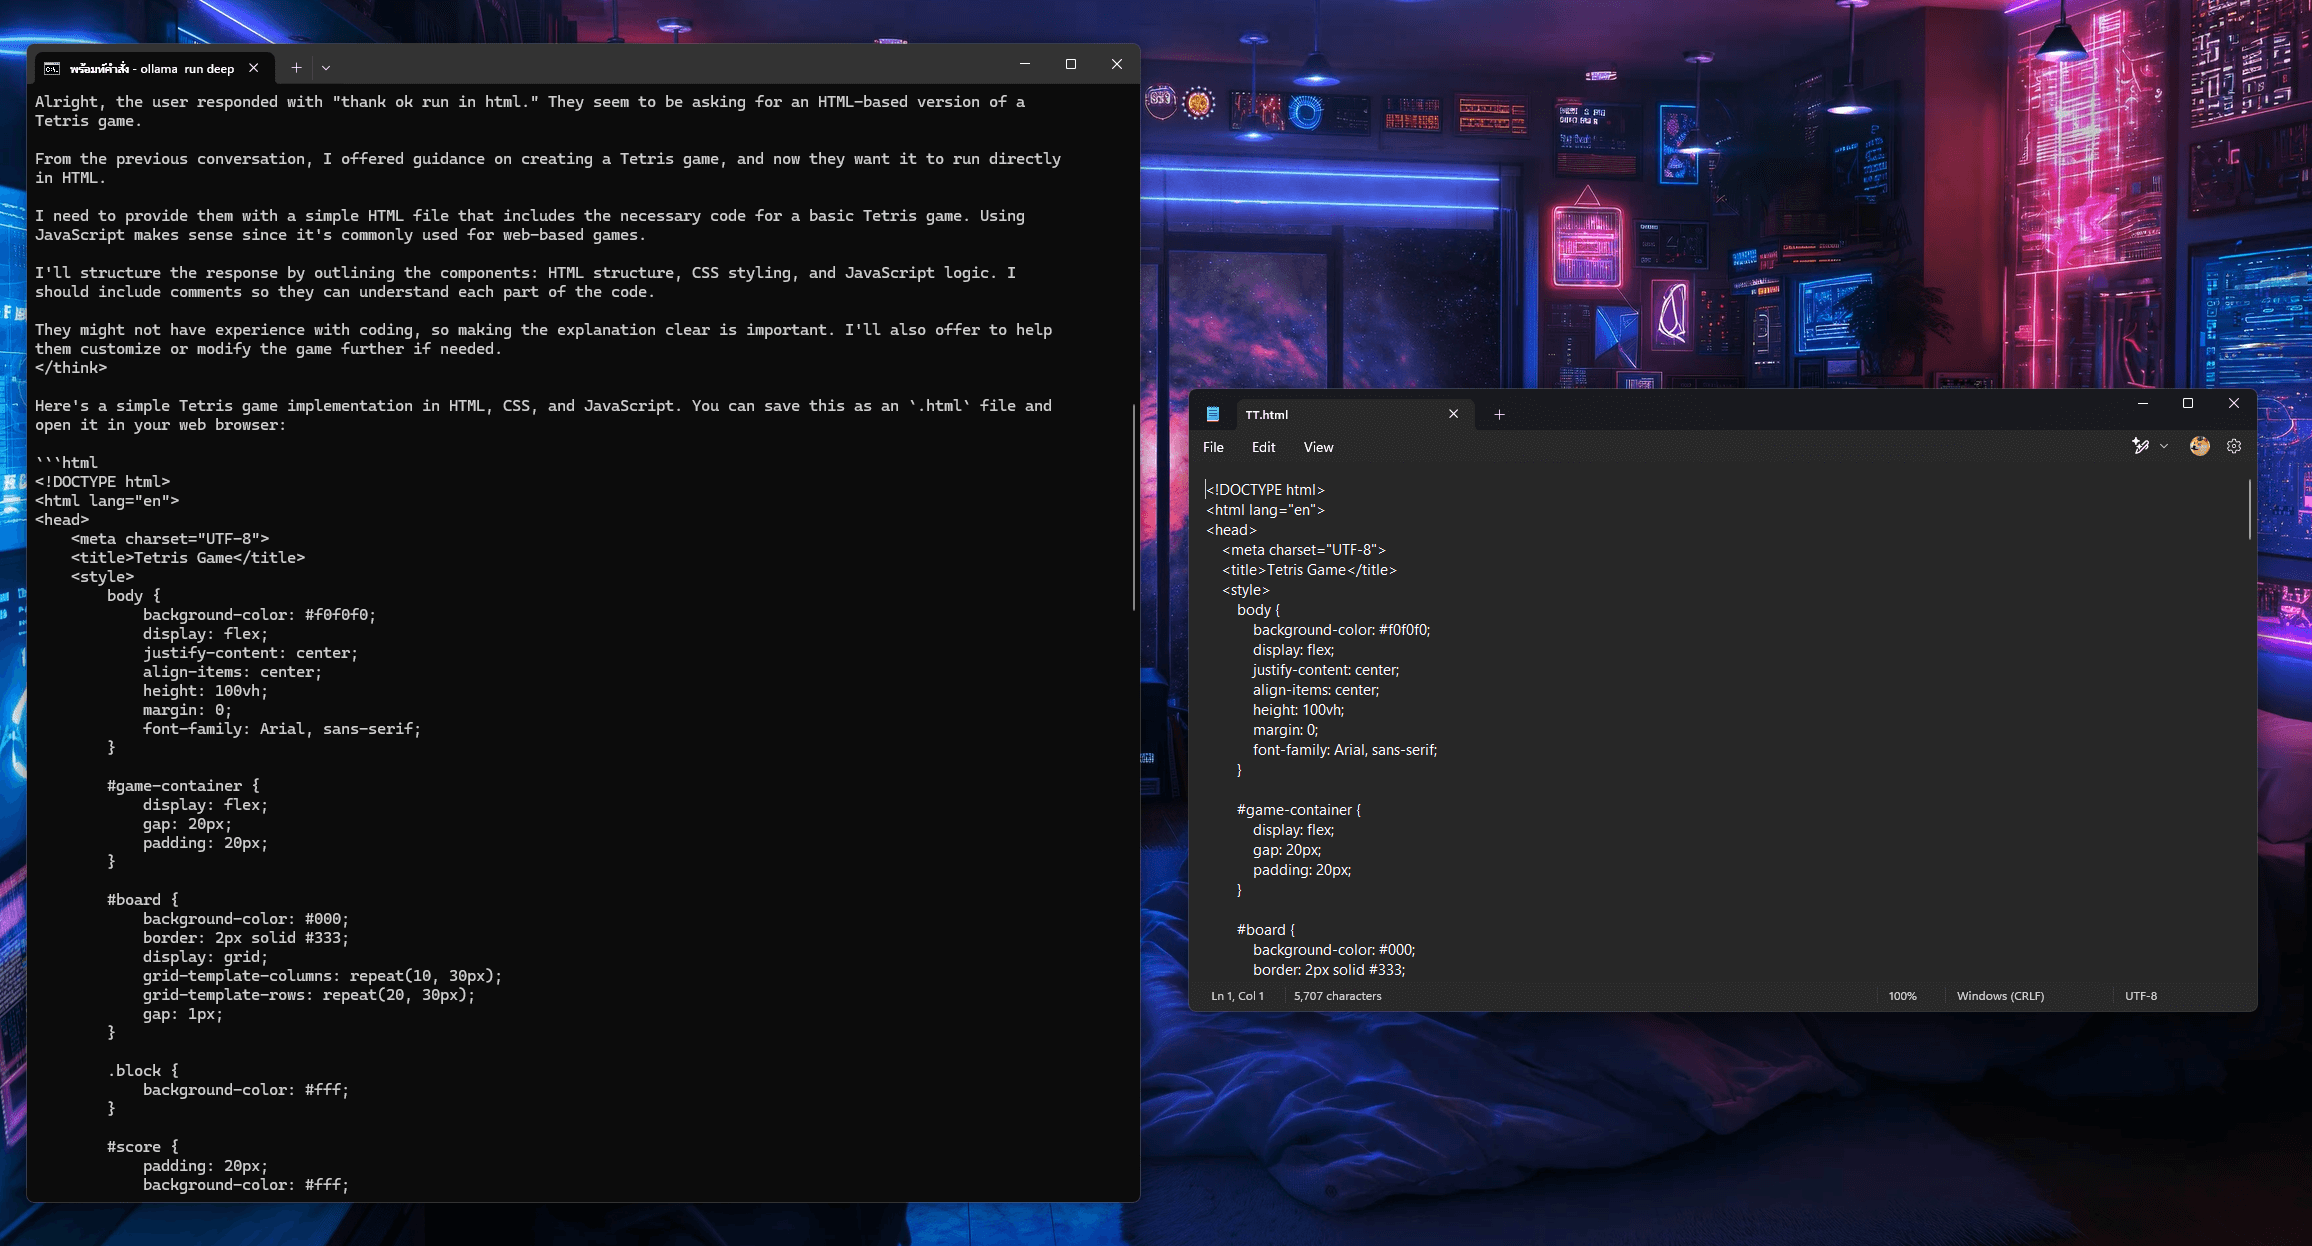Click the 100% zoom level in status bar

[x=1902, y=996]
